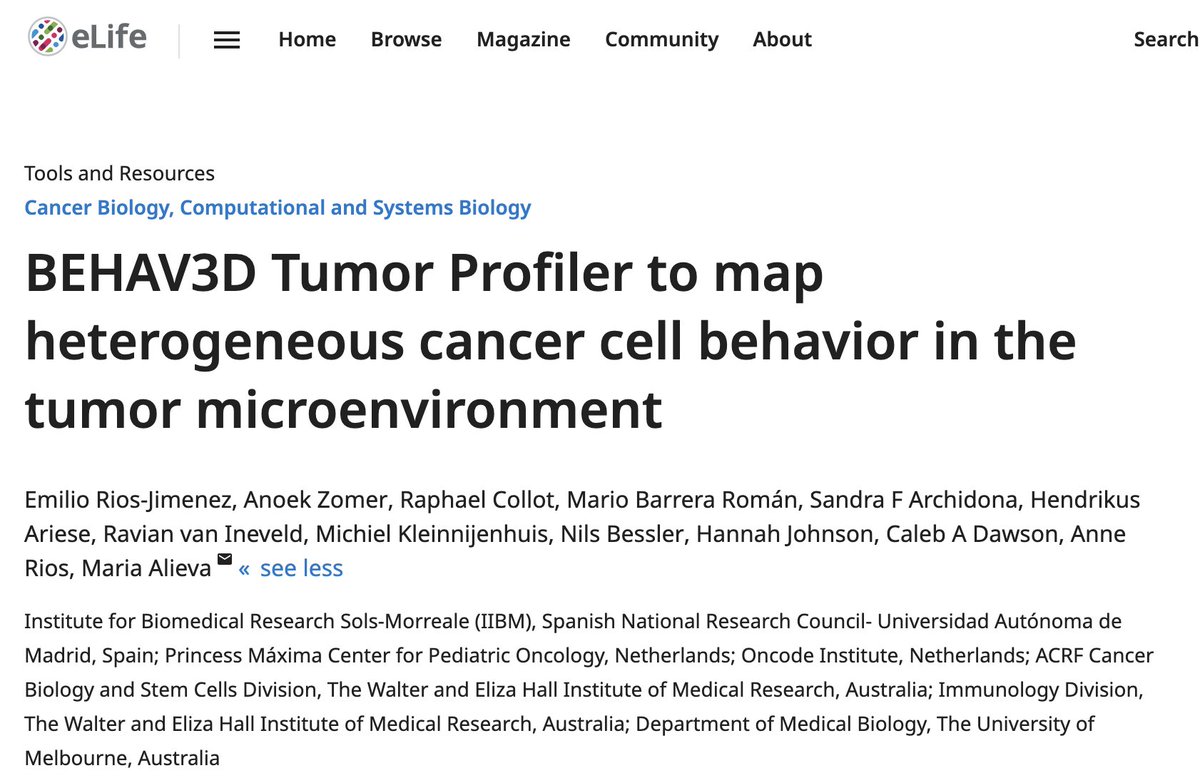Open the hamburger navigation menu
This screenshot has height=783, width=1200.
(x=227, y=39)
